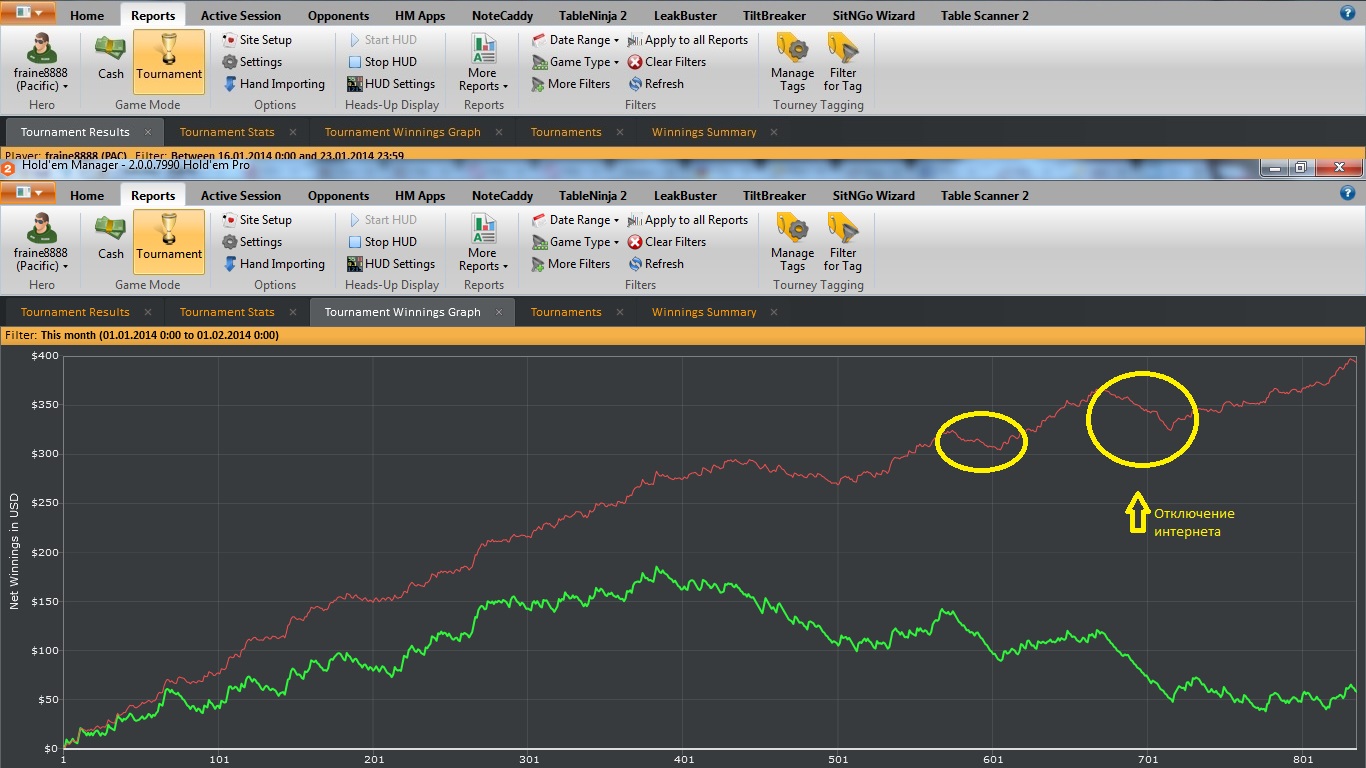Open the Table Scanner 2 tab in the background window
Viewport: 1366px width, 768px height.
(x=984, y=16)
